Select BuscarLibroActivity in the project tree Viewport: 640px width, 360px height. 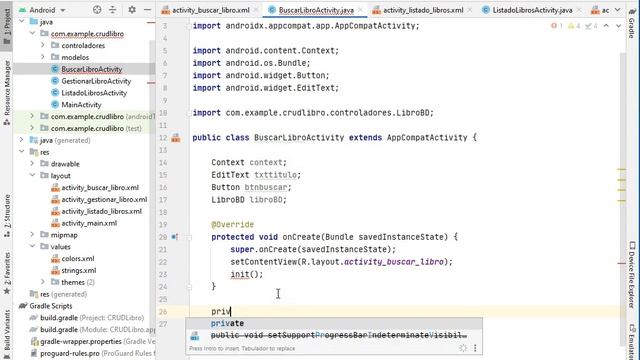[91, 69]
